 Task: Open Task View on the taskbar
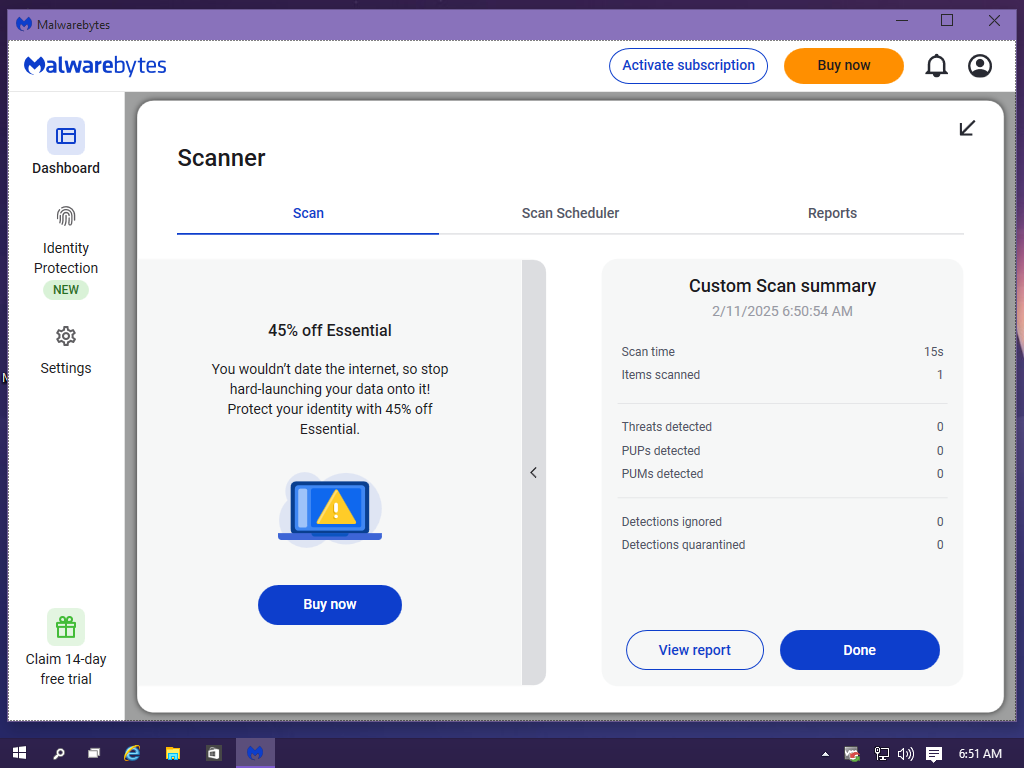(94, 754)
